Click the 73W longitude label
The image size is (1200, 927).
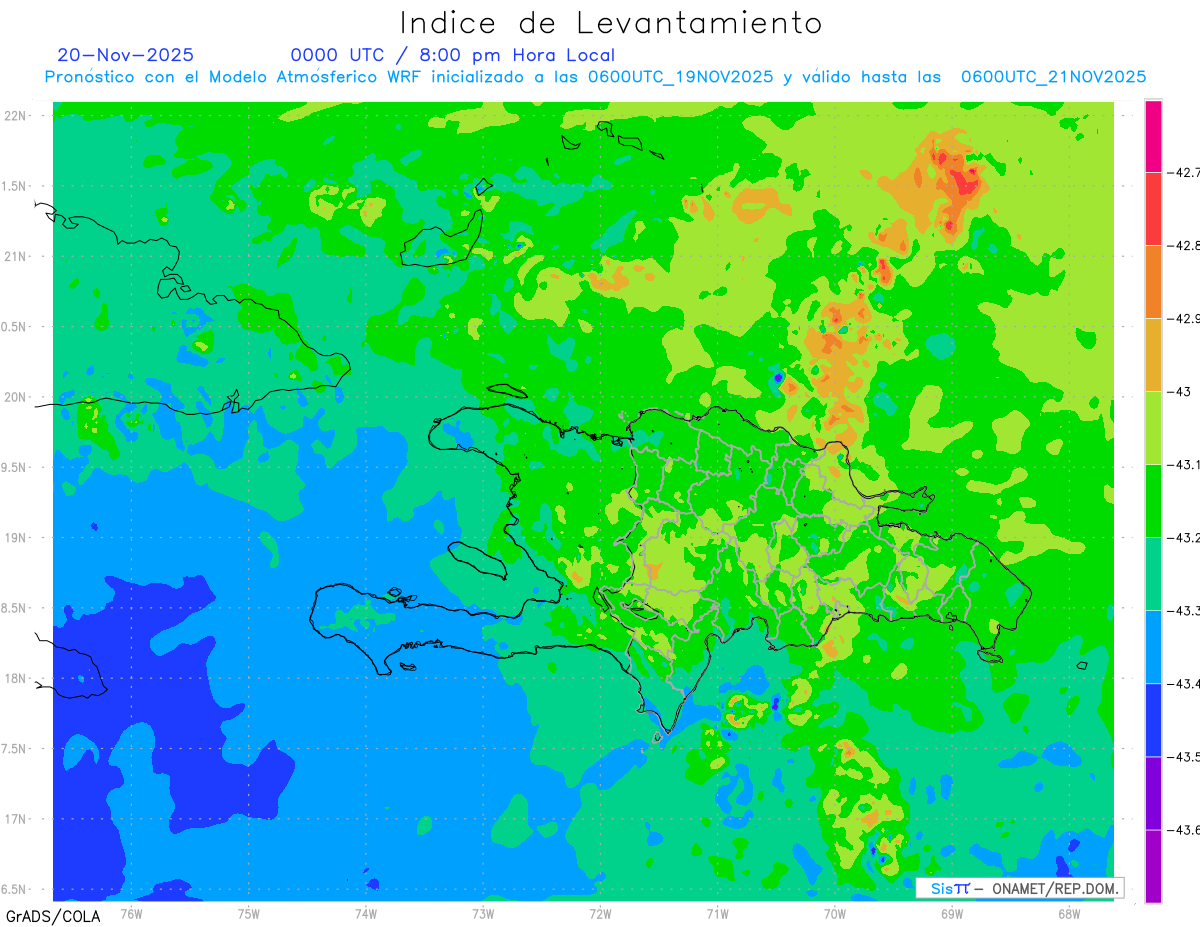483,912
